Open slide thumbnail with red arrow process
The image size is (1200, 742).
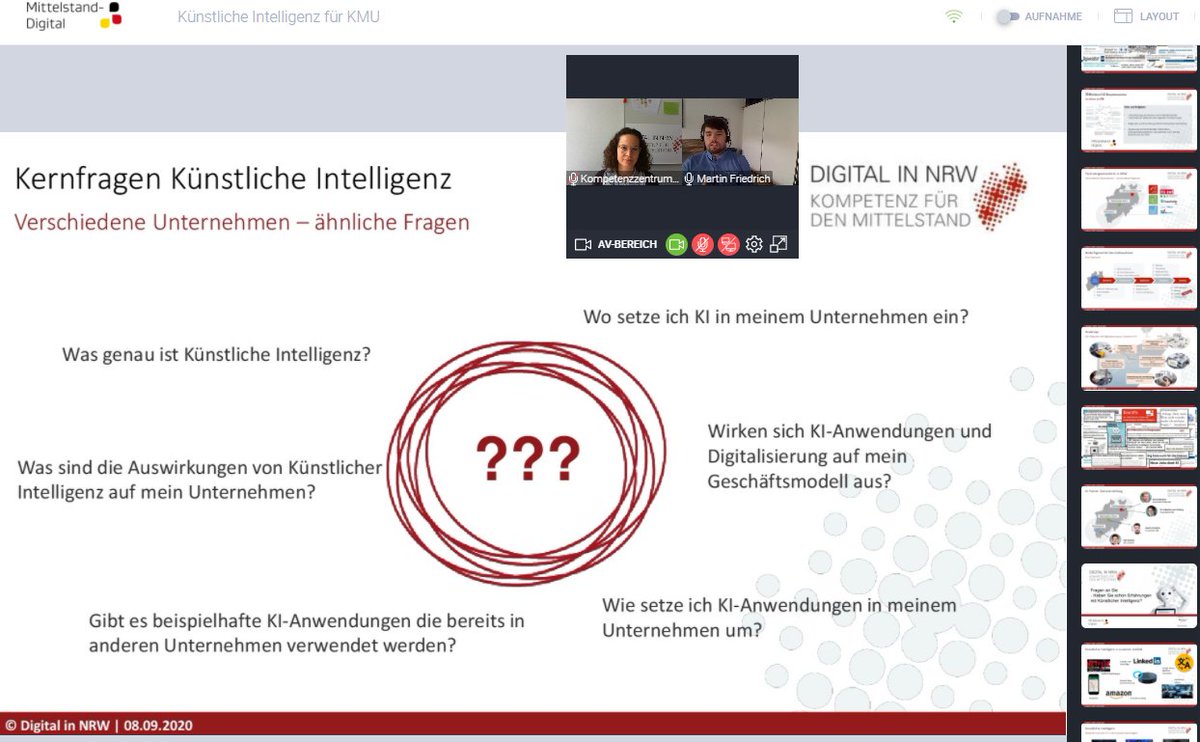click(1139, 278)
